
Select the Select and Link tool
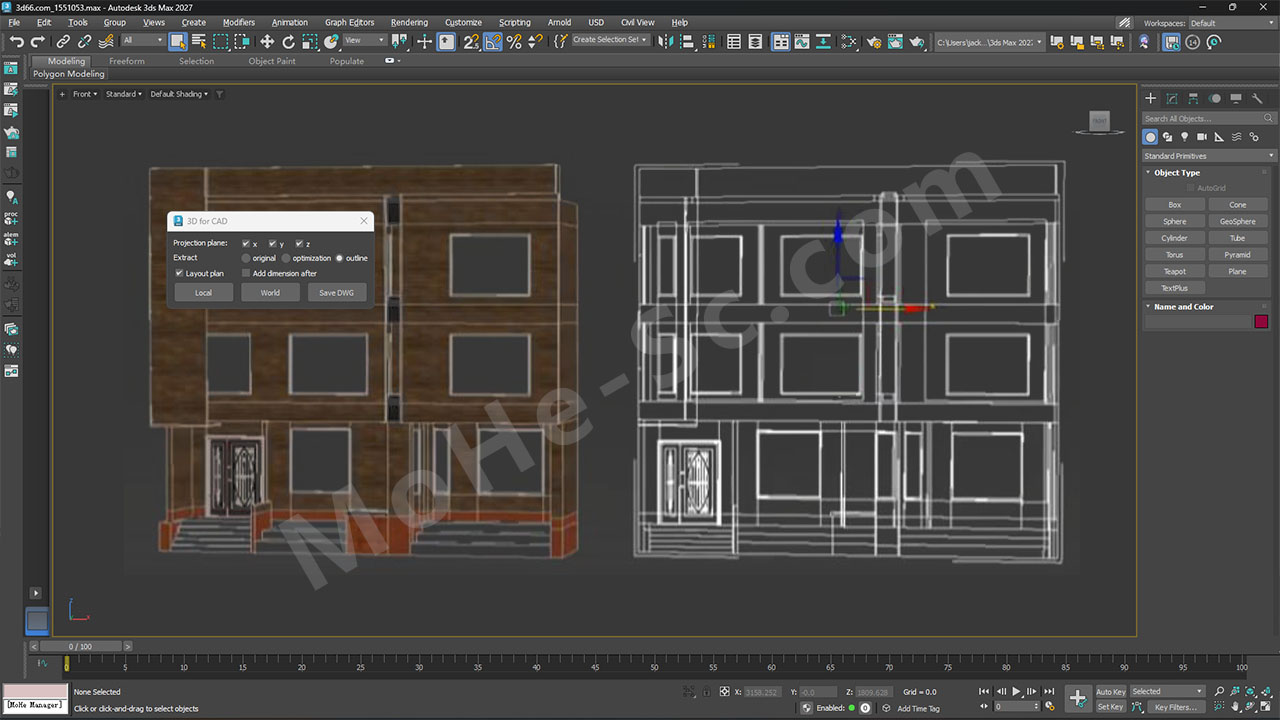pos(63,41)
